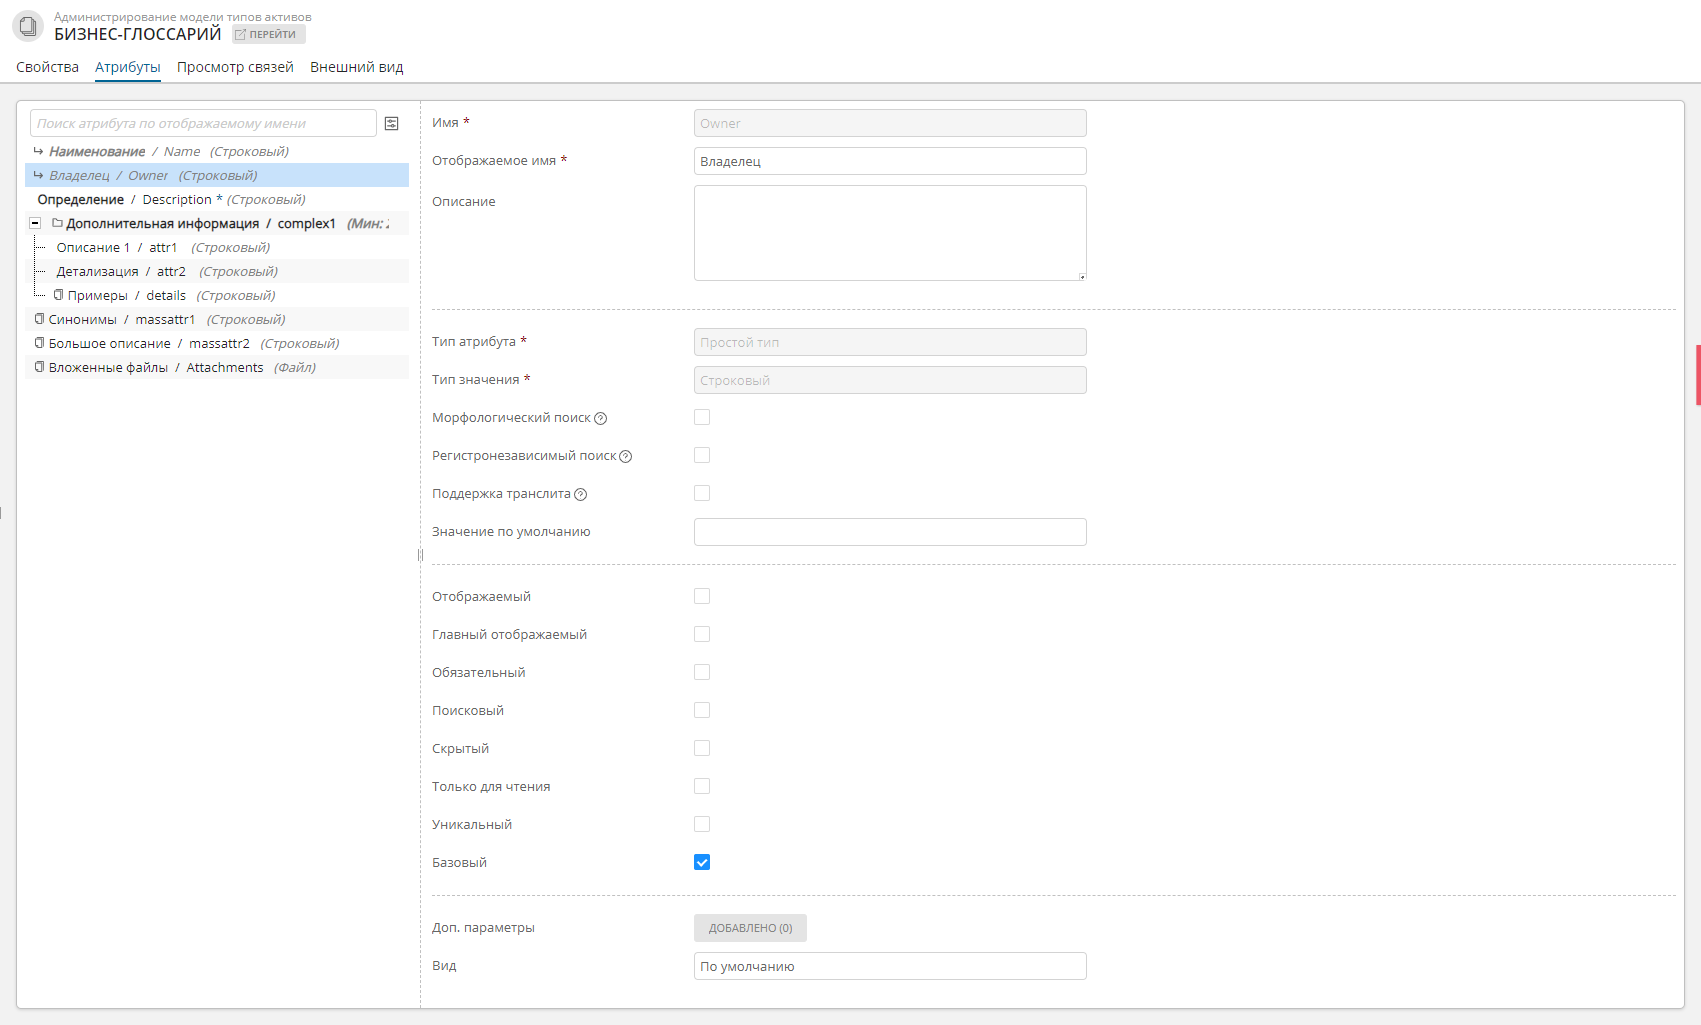The height and width of the screenshot is (1025, 1701).
Task: Toggle the Поддержка транслита checkbox
Action: coord(702,493)
